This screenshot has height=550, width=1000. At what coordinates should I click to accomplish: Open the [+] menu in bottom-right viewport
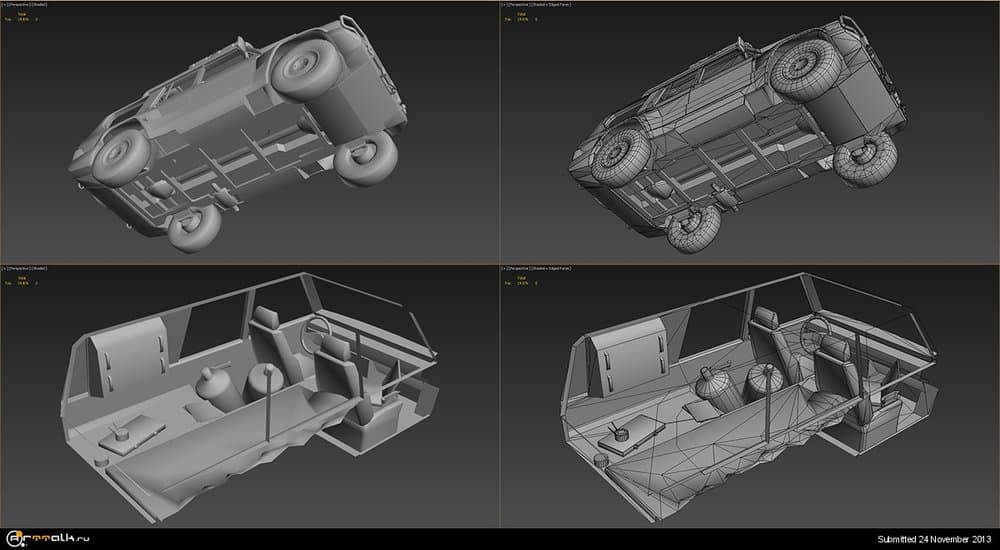[x=505, y=269]
